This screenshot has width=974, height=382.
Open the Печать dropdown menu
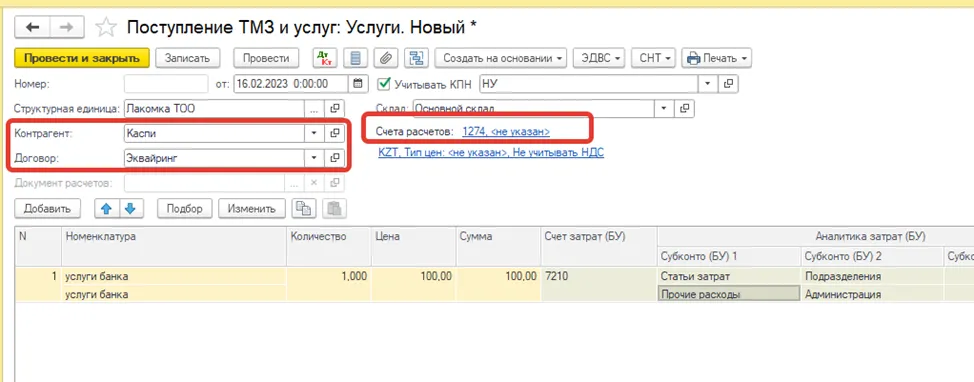click(x=716, y=58)
